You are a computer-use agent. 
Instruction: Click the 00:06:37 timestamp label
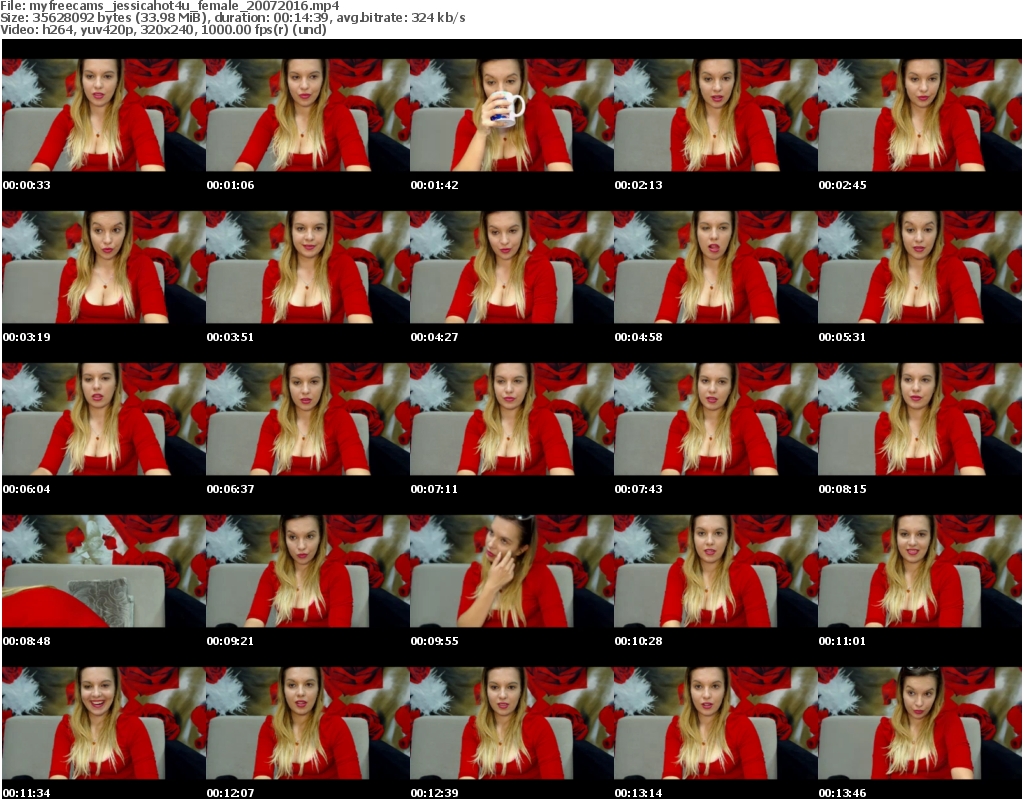231,489
